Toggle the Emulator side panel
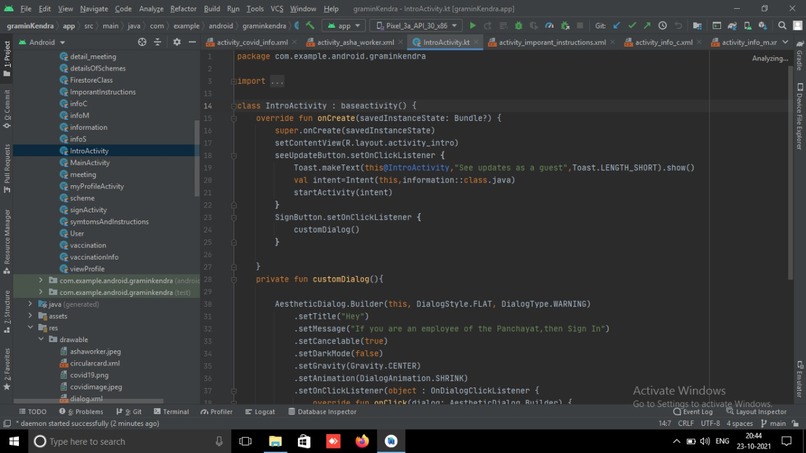Image resolution: width=806 pixels, height=453 pixels. (x=800, y=378)
